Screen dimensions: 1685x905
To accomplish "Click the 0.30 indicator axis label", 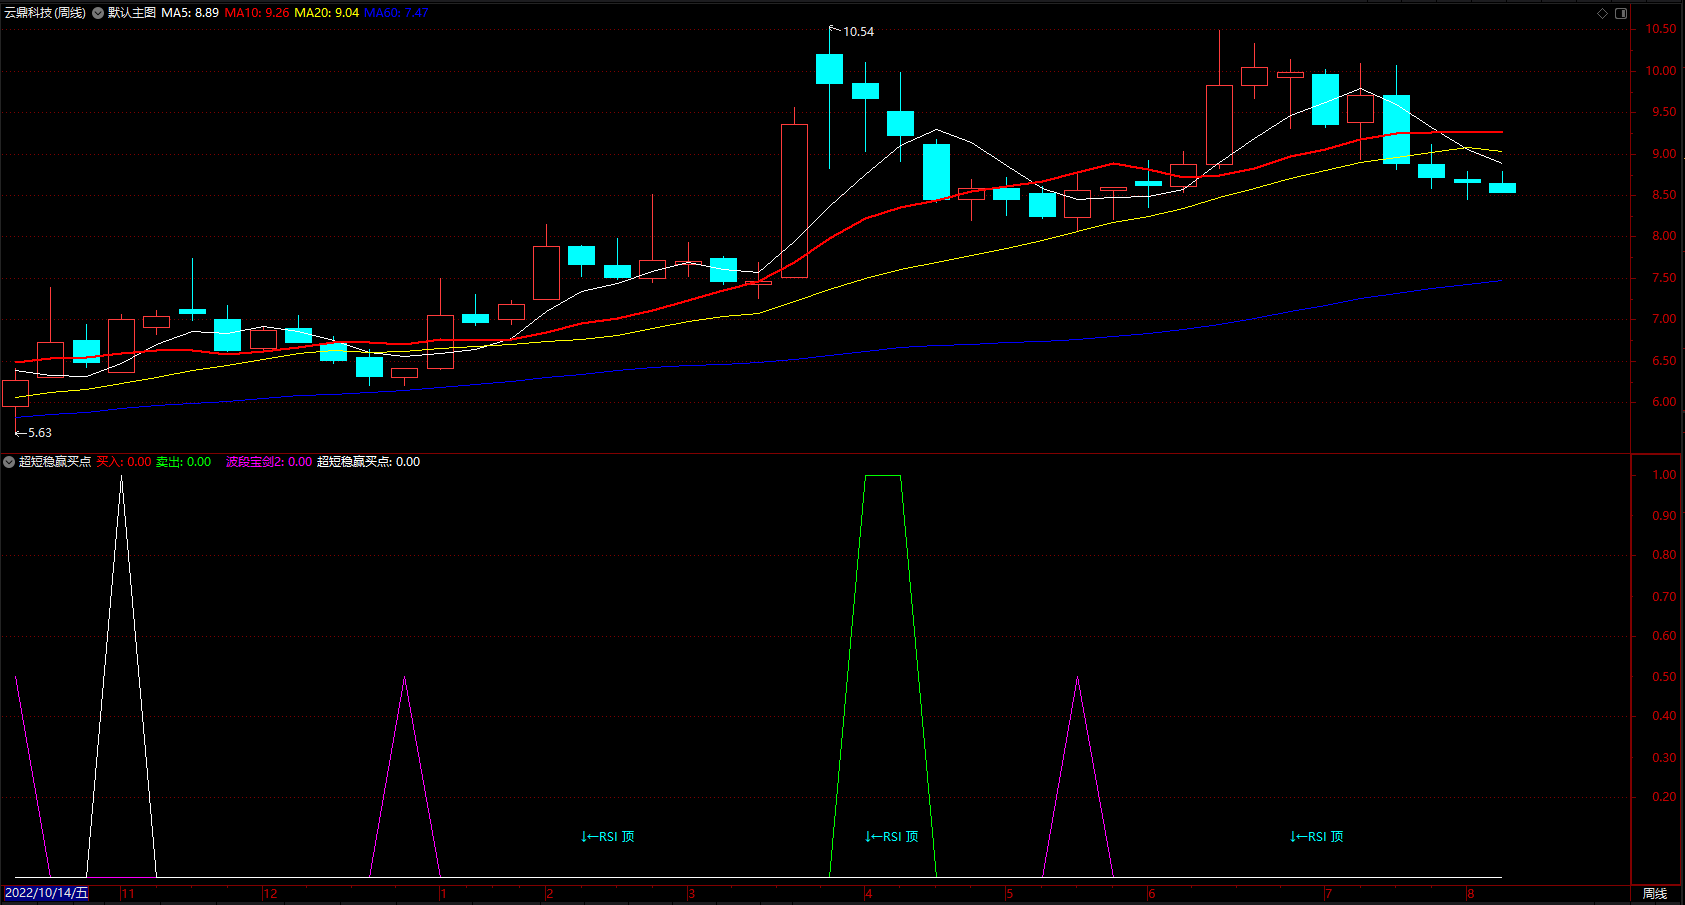I will 1664,758.
